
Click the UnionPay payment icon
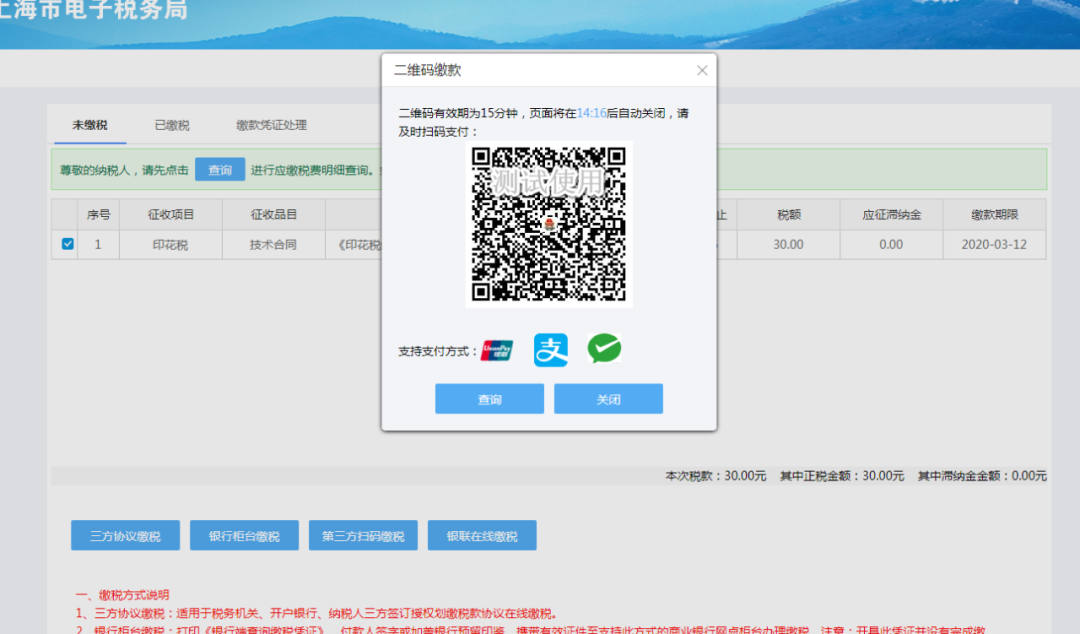click(x=497, y=351)
